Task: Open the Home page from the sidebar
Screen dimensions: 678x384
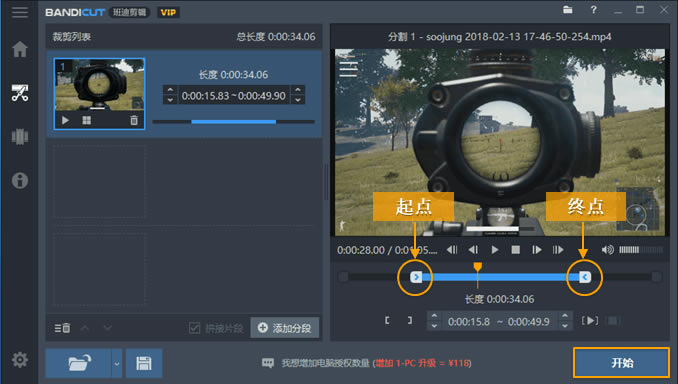Action: coord(20,49)
